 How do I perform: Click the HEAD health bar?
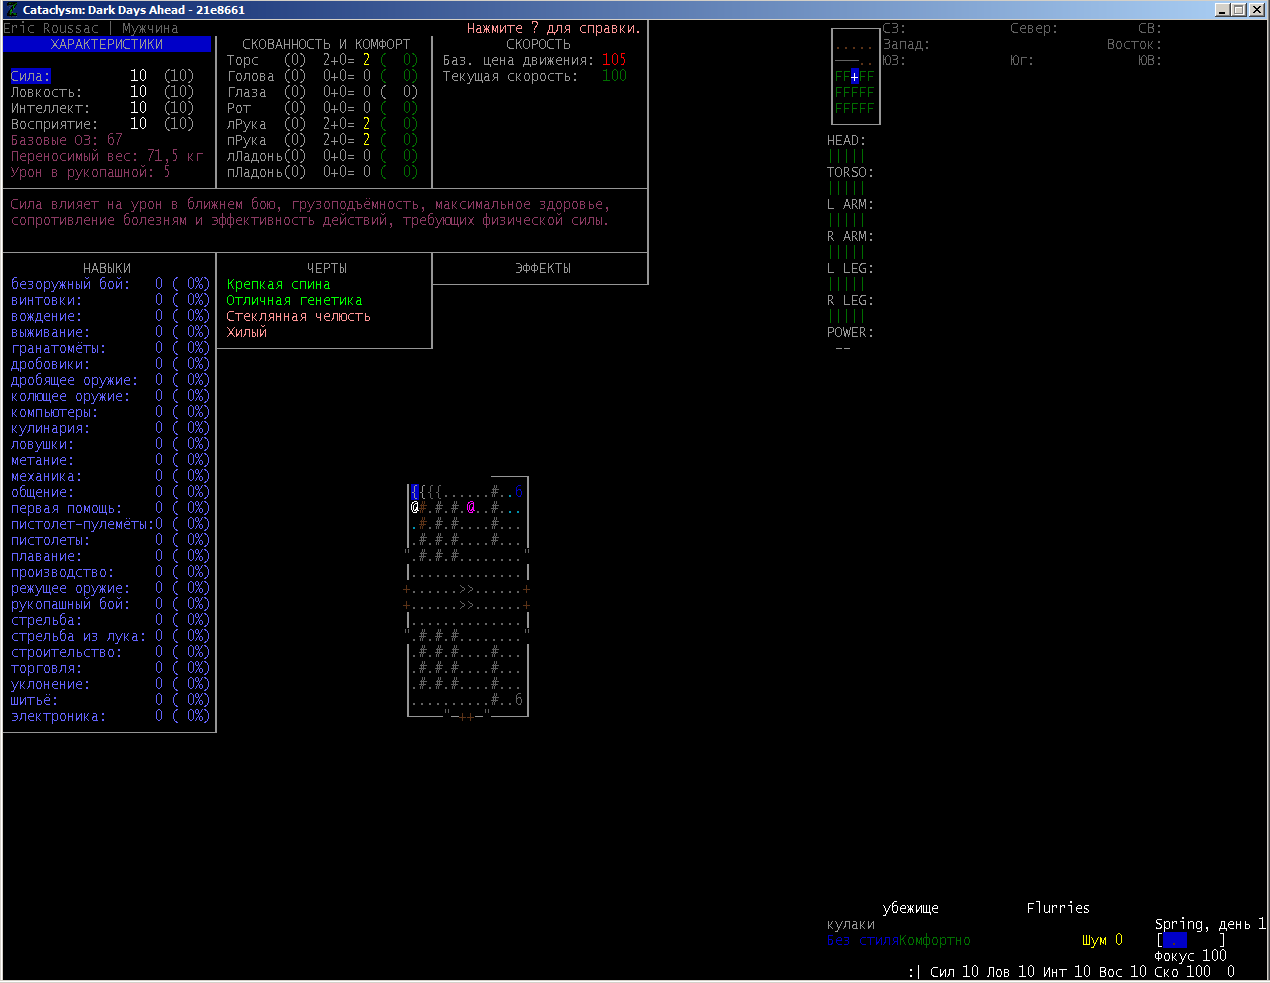(847, 156)
